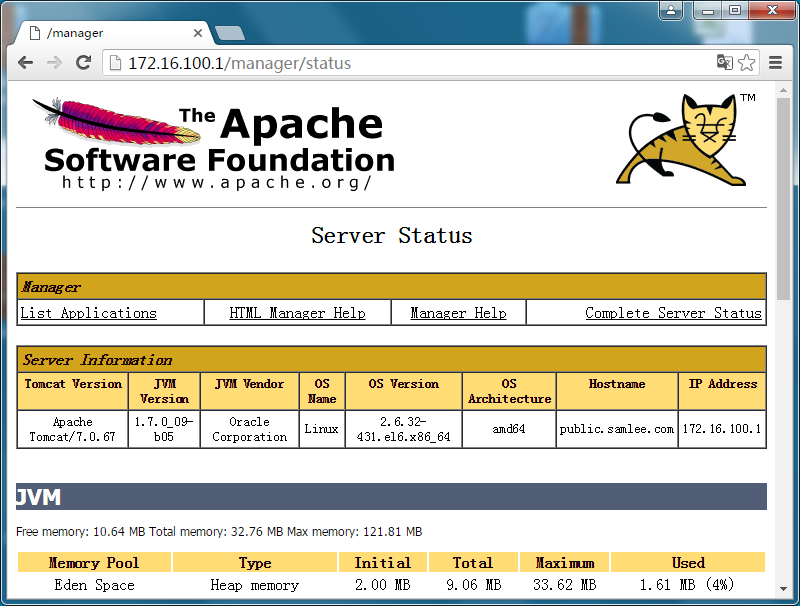Click the Heap memory type cell

(255, 585)
